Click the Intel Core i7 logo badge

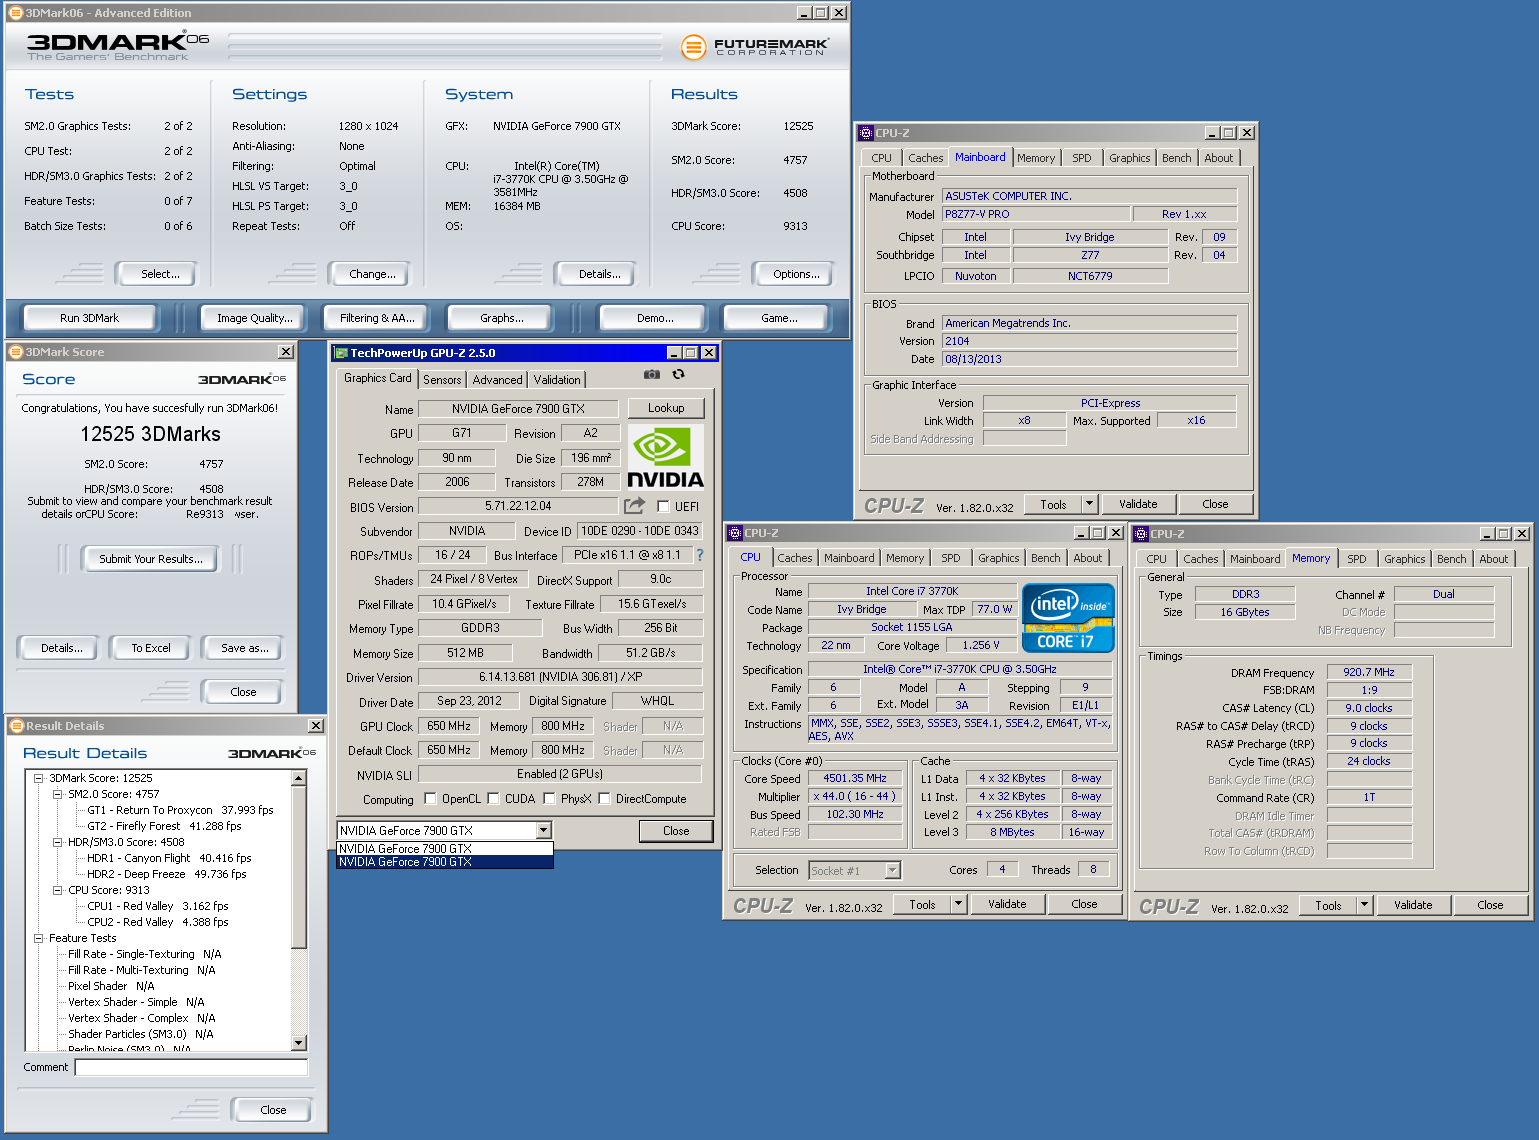pyautogui.click(x=1067, y=618)
